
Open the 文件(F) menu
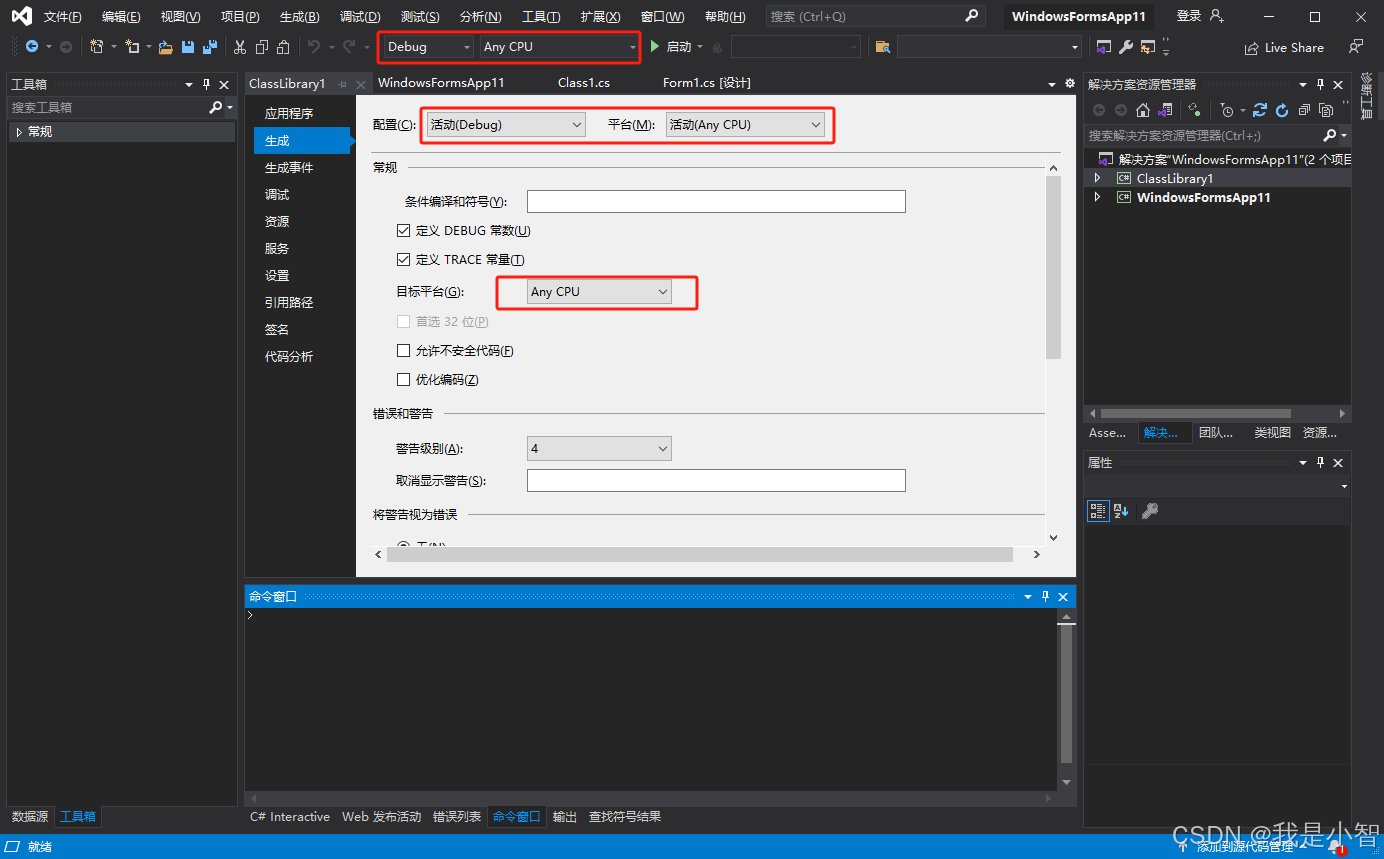click(x=63, y=17)
